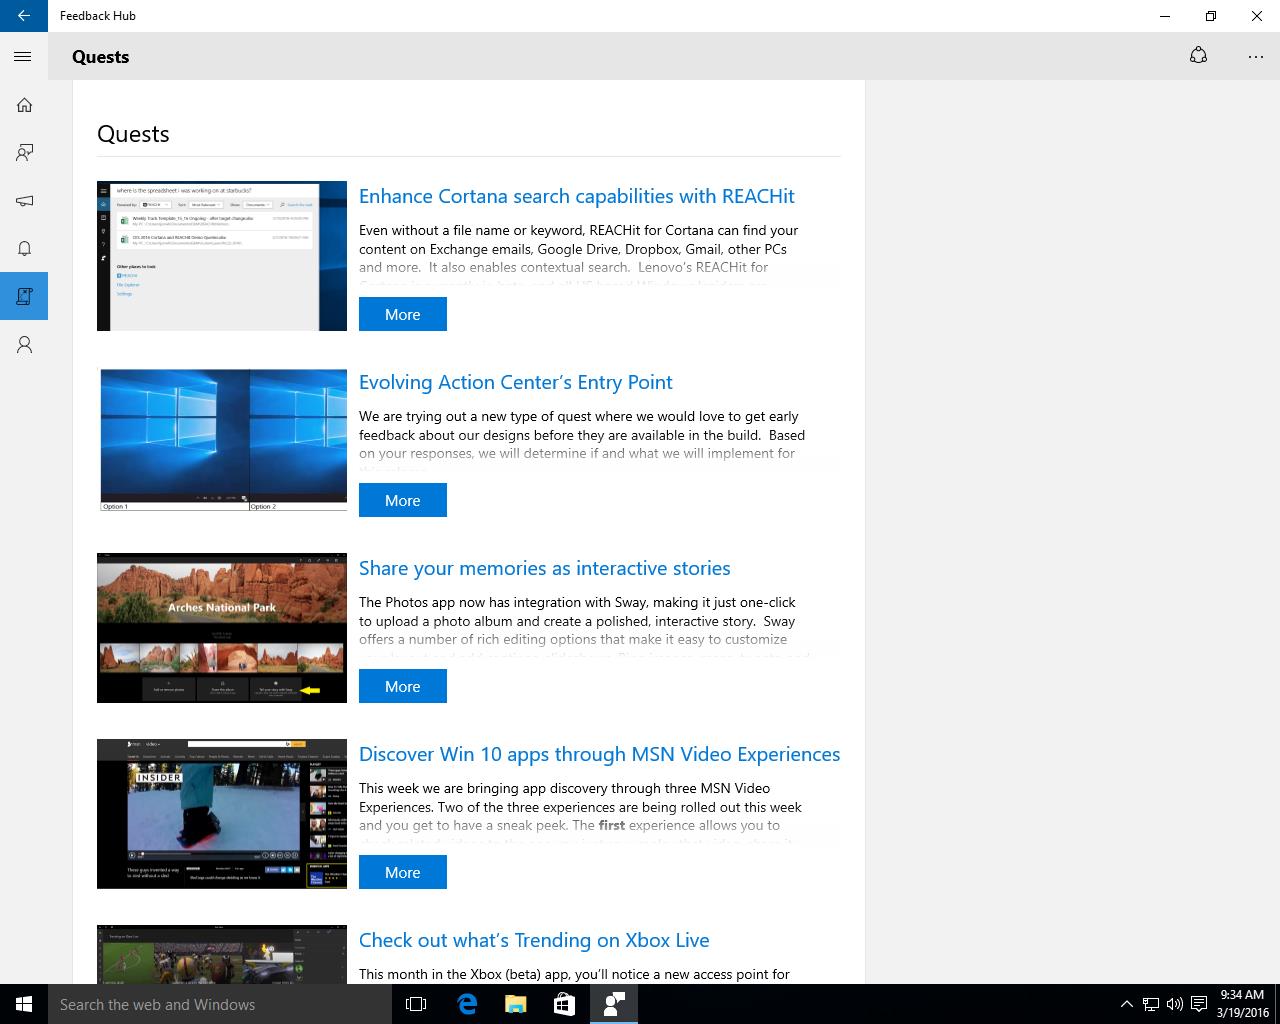Open the Feedback section in sidebar
The image size is (1280, 1024).
(x=24, y=153)
